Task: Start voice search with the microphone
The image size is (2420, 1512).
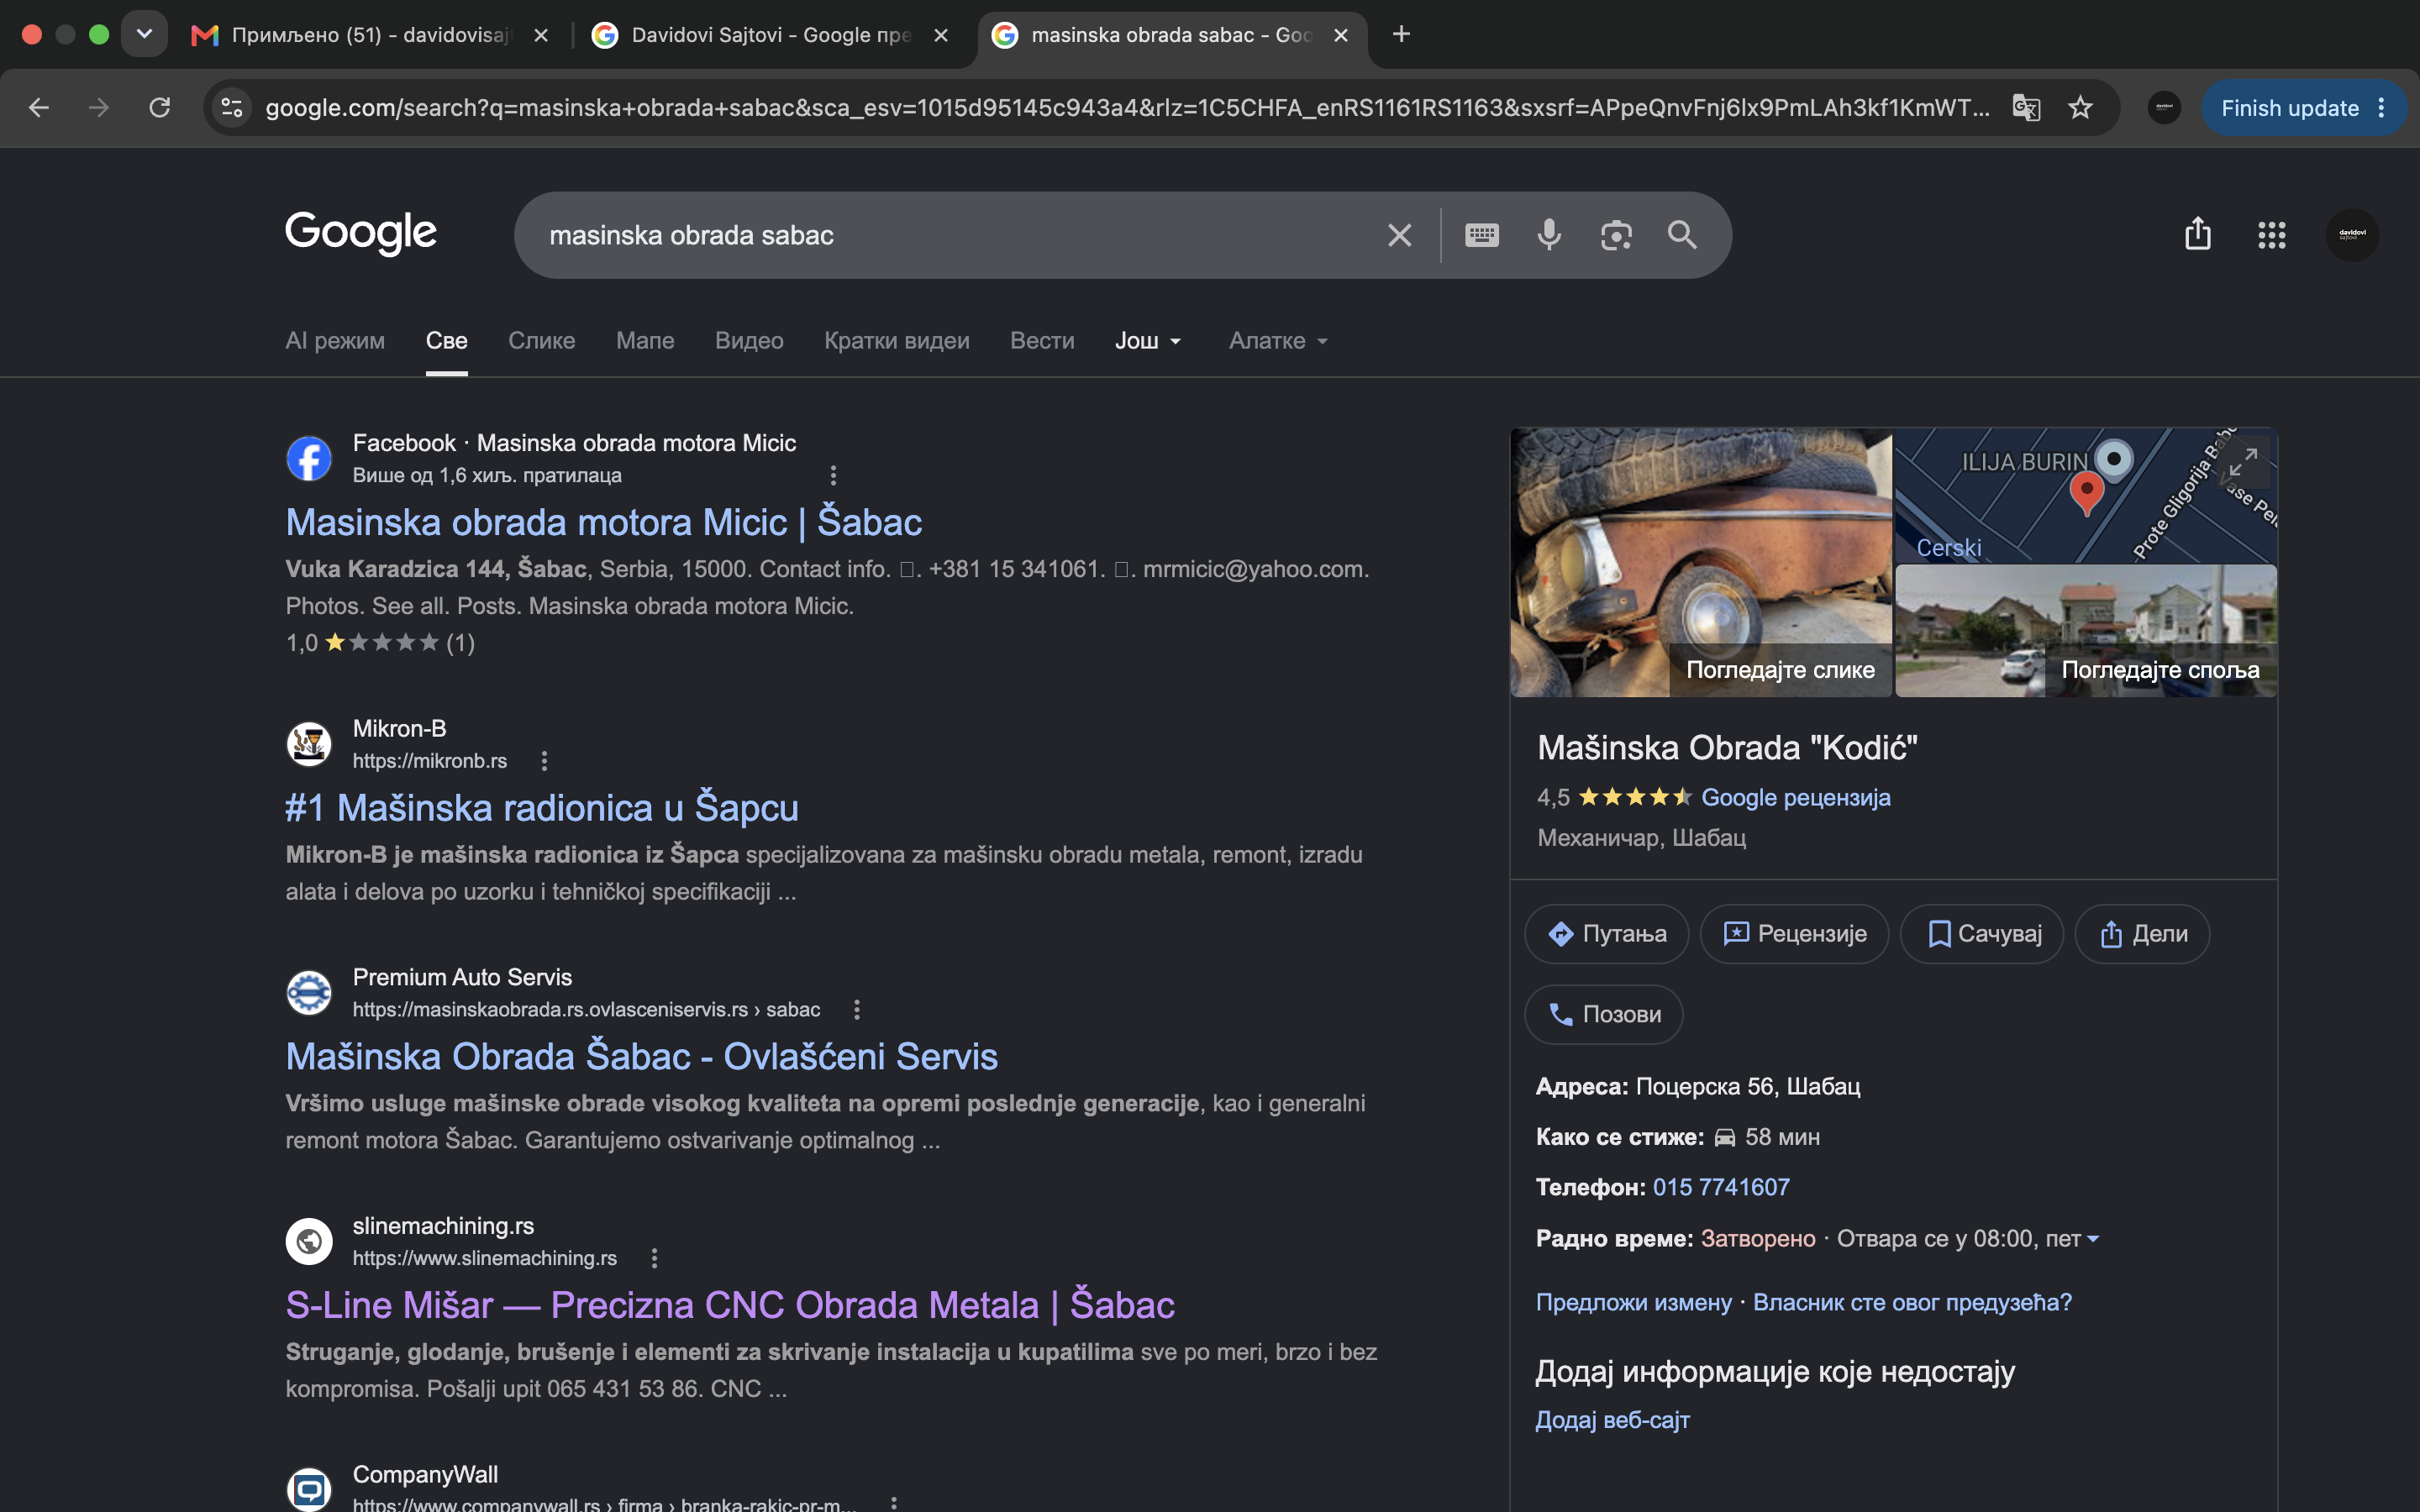Action: click(1549, 235)
